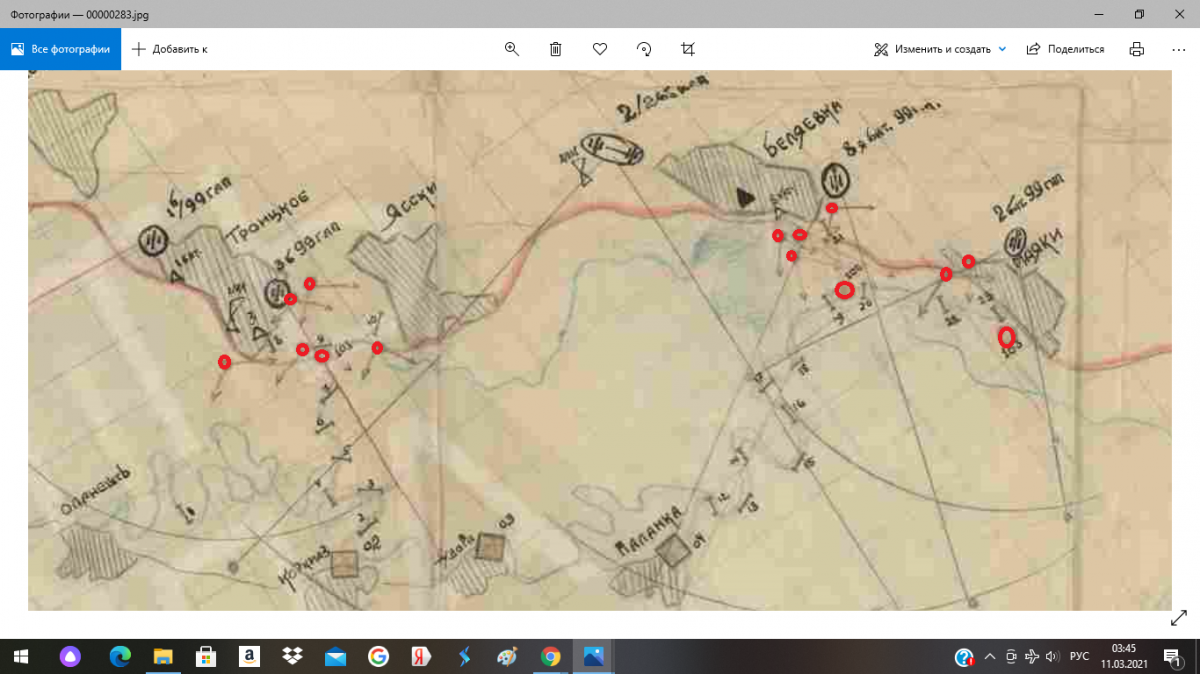Viewport: 1200px width, 674px height.
Task: Open the Windows Start menu
Action: (x=21, y=657)
